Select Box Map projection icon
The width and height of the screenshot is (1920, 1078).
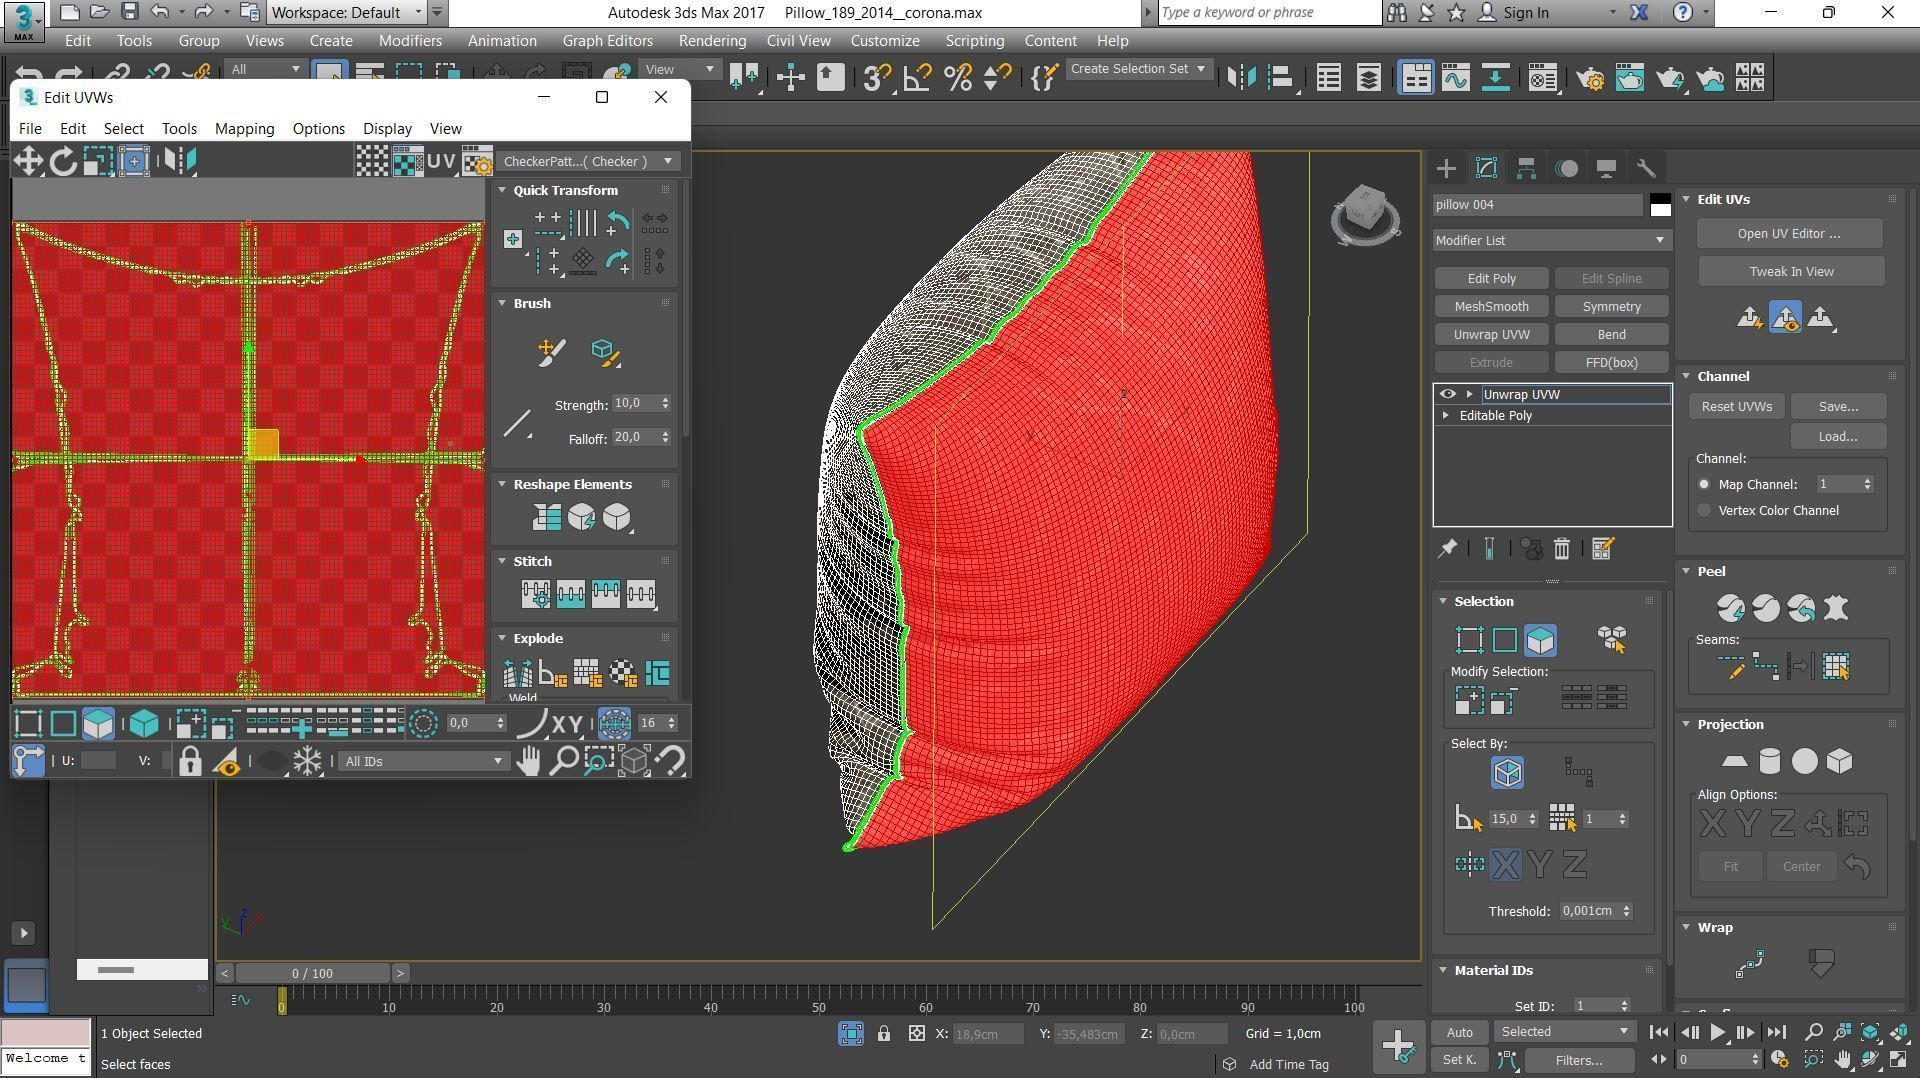click(x=1839, y=762)
